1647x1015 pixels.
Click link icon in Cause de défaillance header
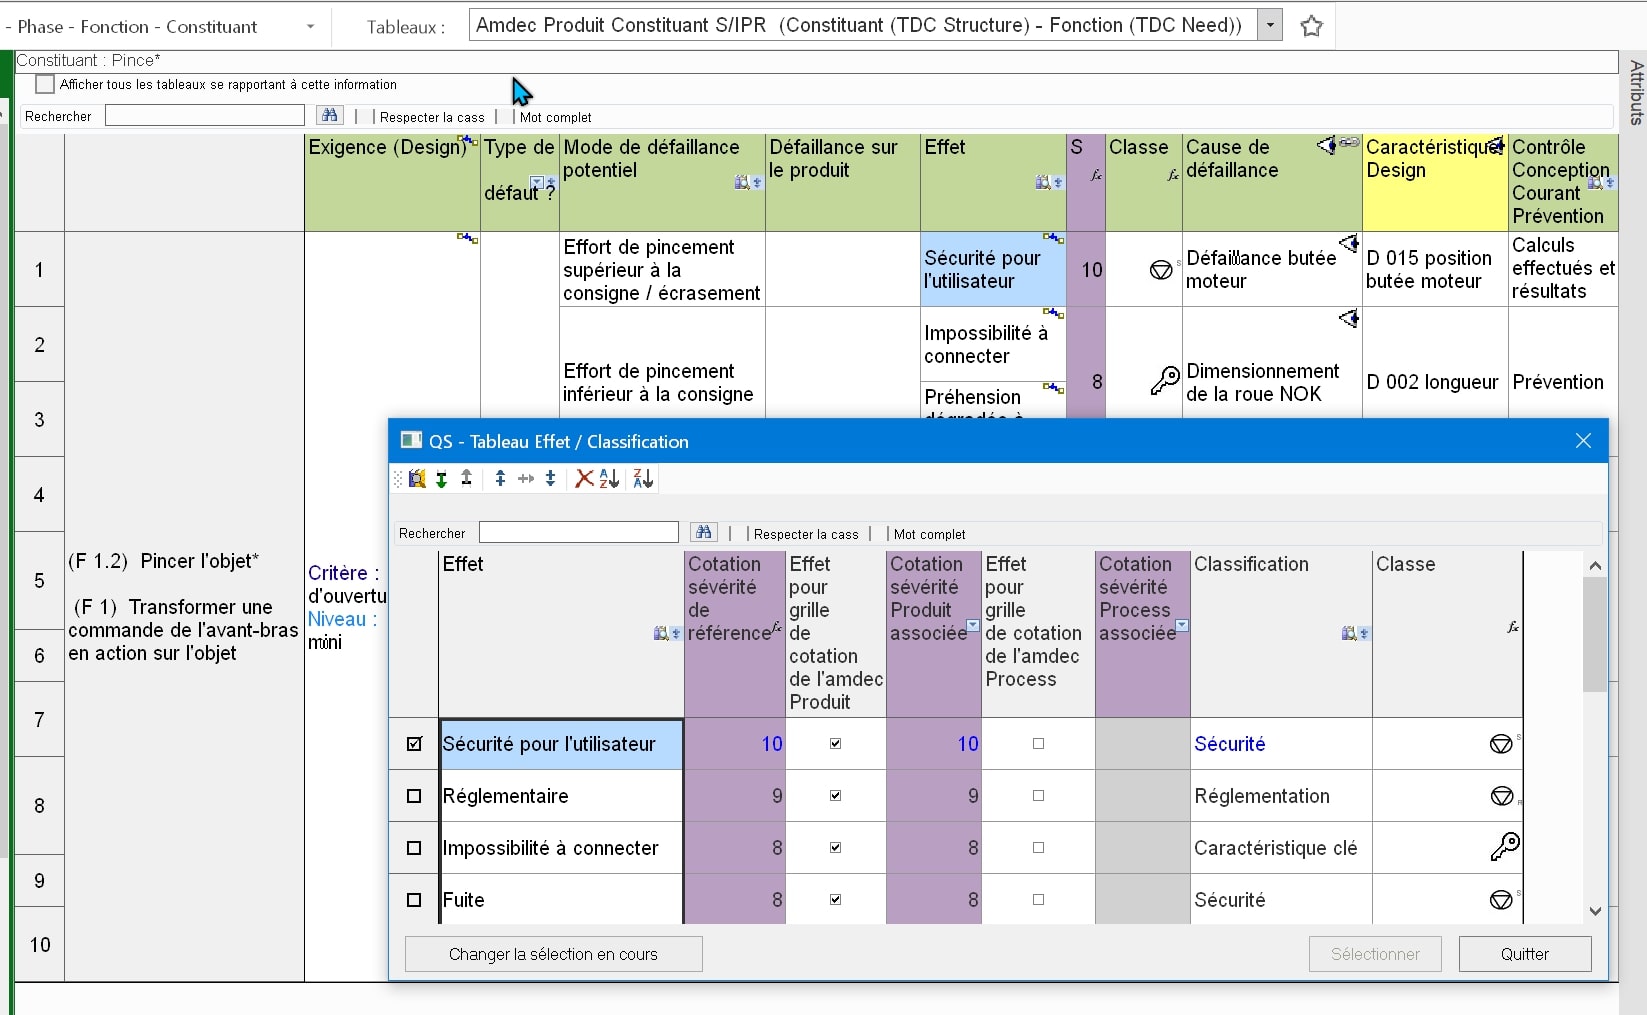[x=1349, y=144]
